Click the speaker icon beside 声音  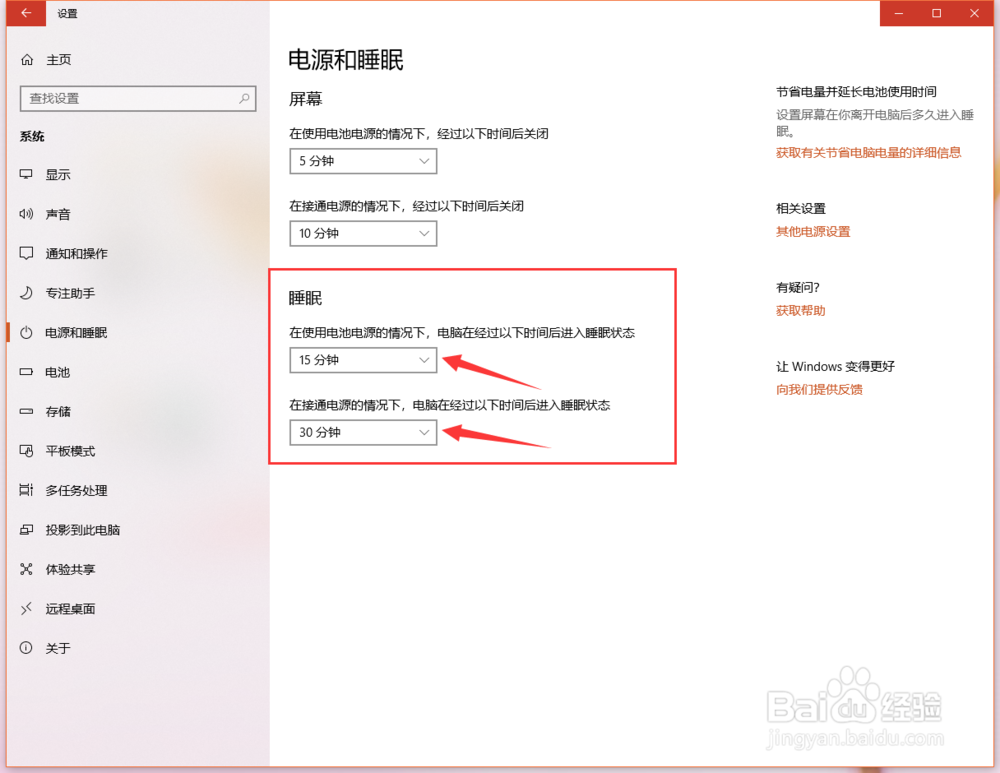click(26, 214)
